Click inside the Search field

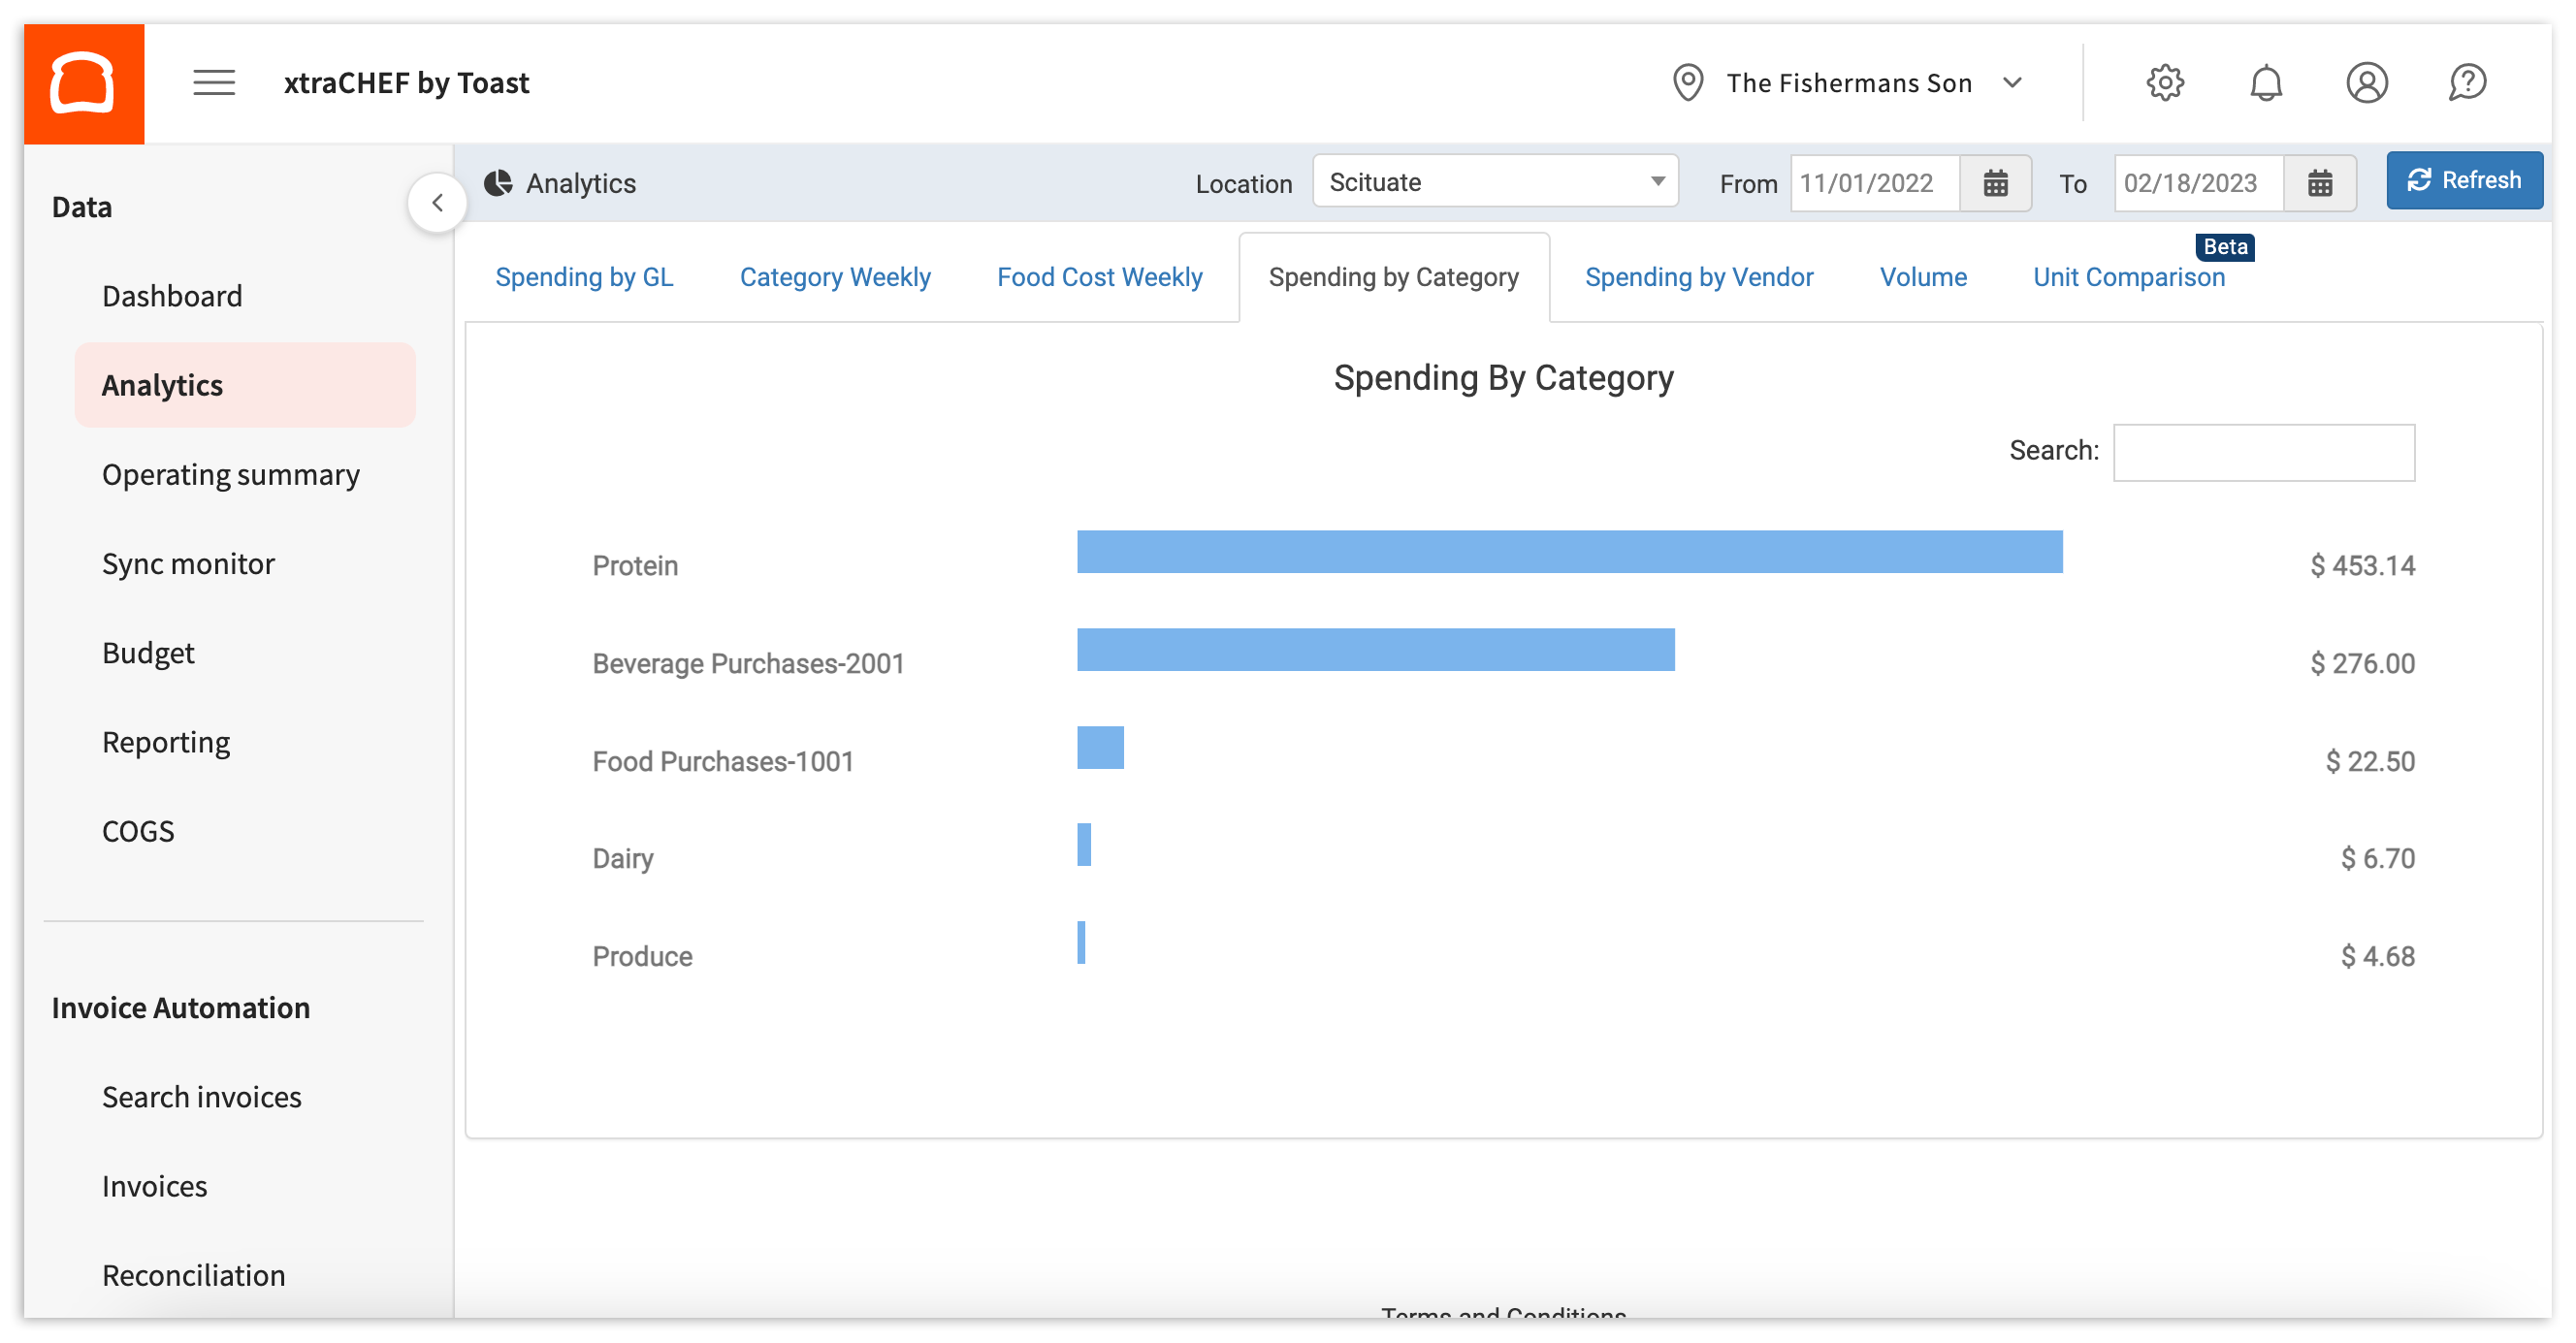[x=2264, y=452]
